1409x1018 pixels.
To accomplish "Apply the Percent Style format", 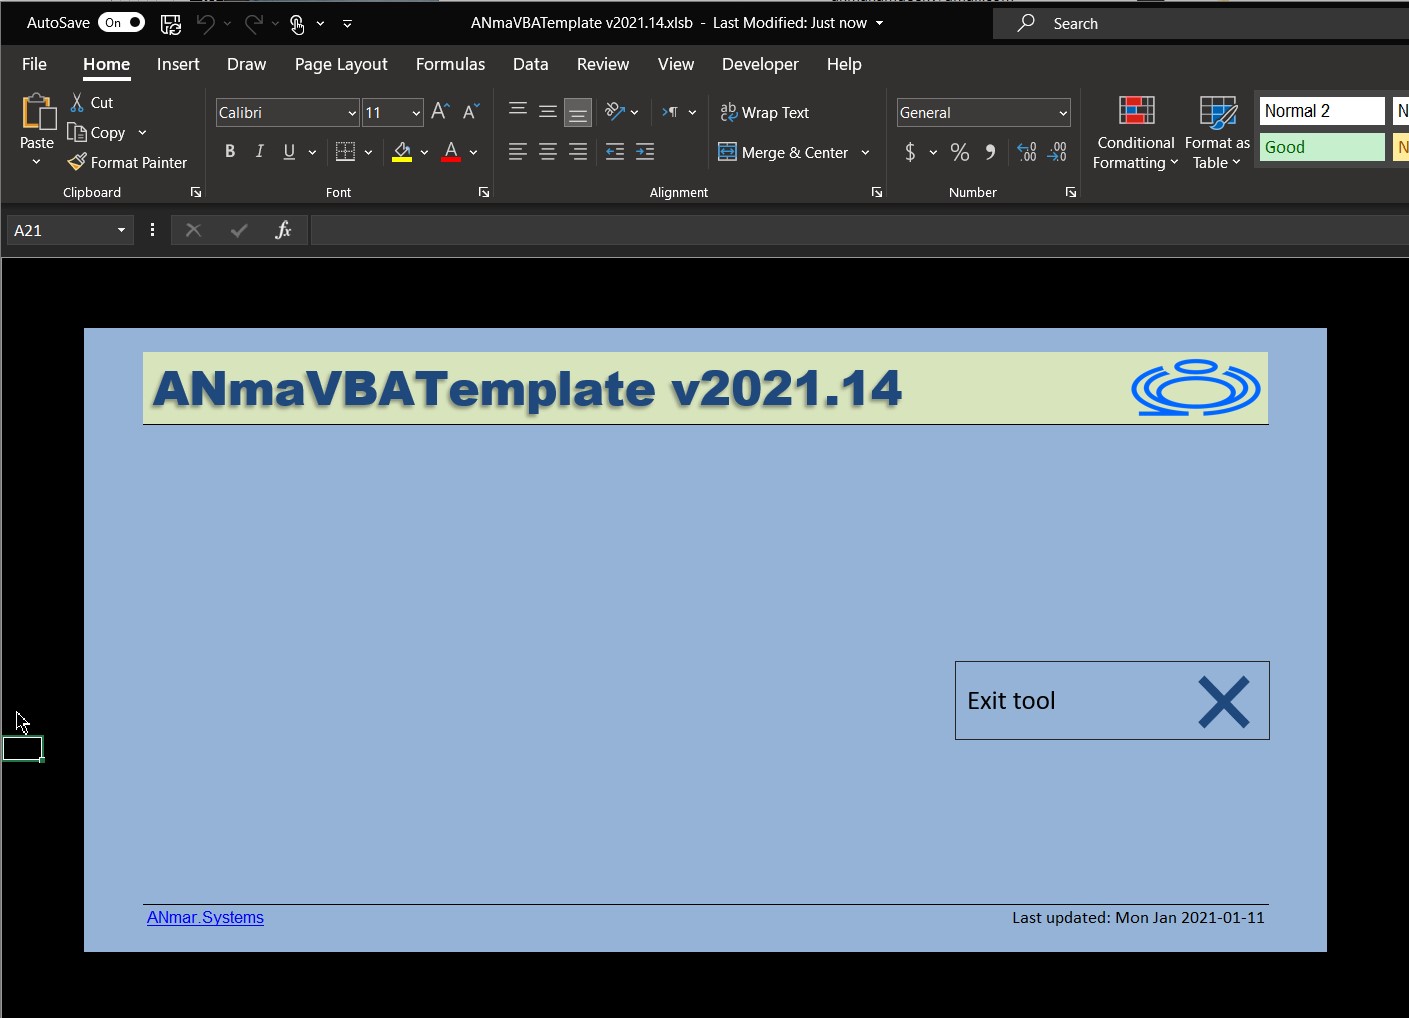I will (x=960, y=152).
